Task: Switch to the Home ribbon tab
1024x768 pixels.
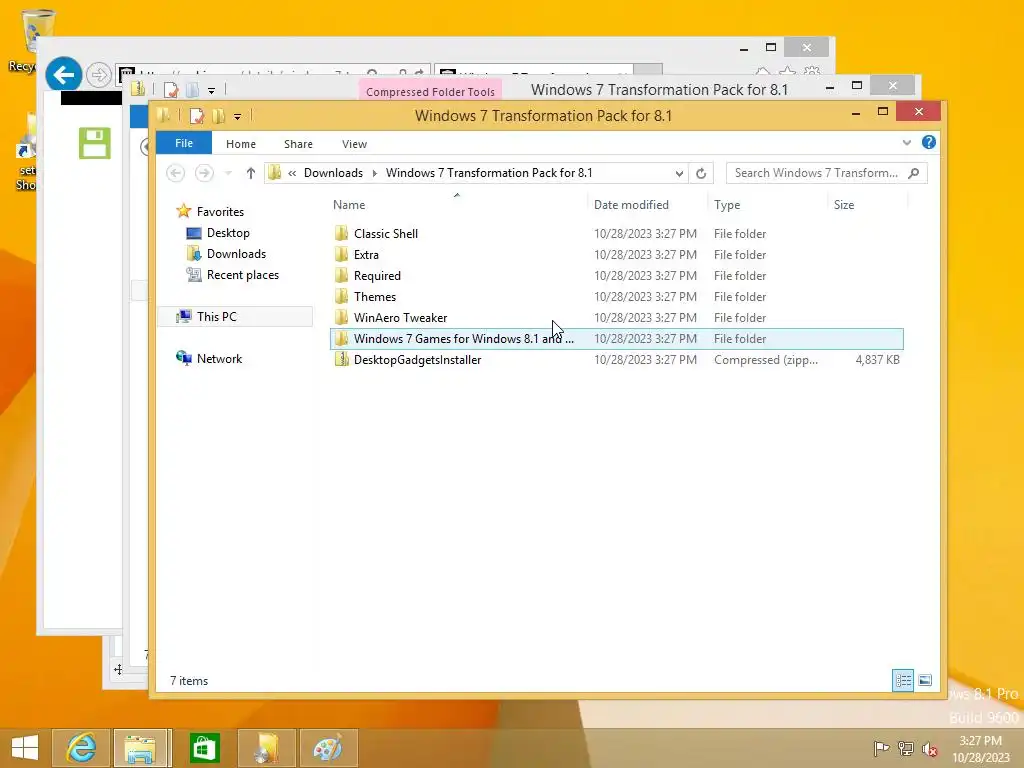Action: pyautogui.click(x=240, y=144)
